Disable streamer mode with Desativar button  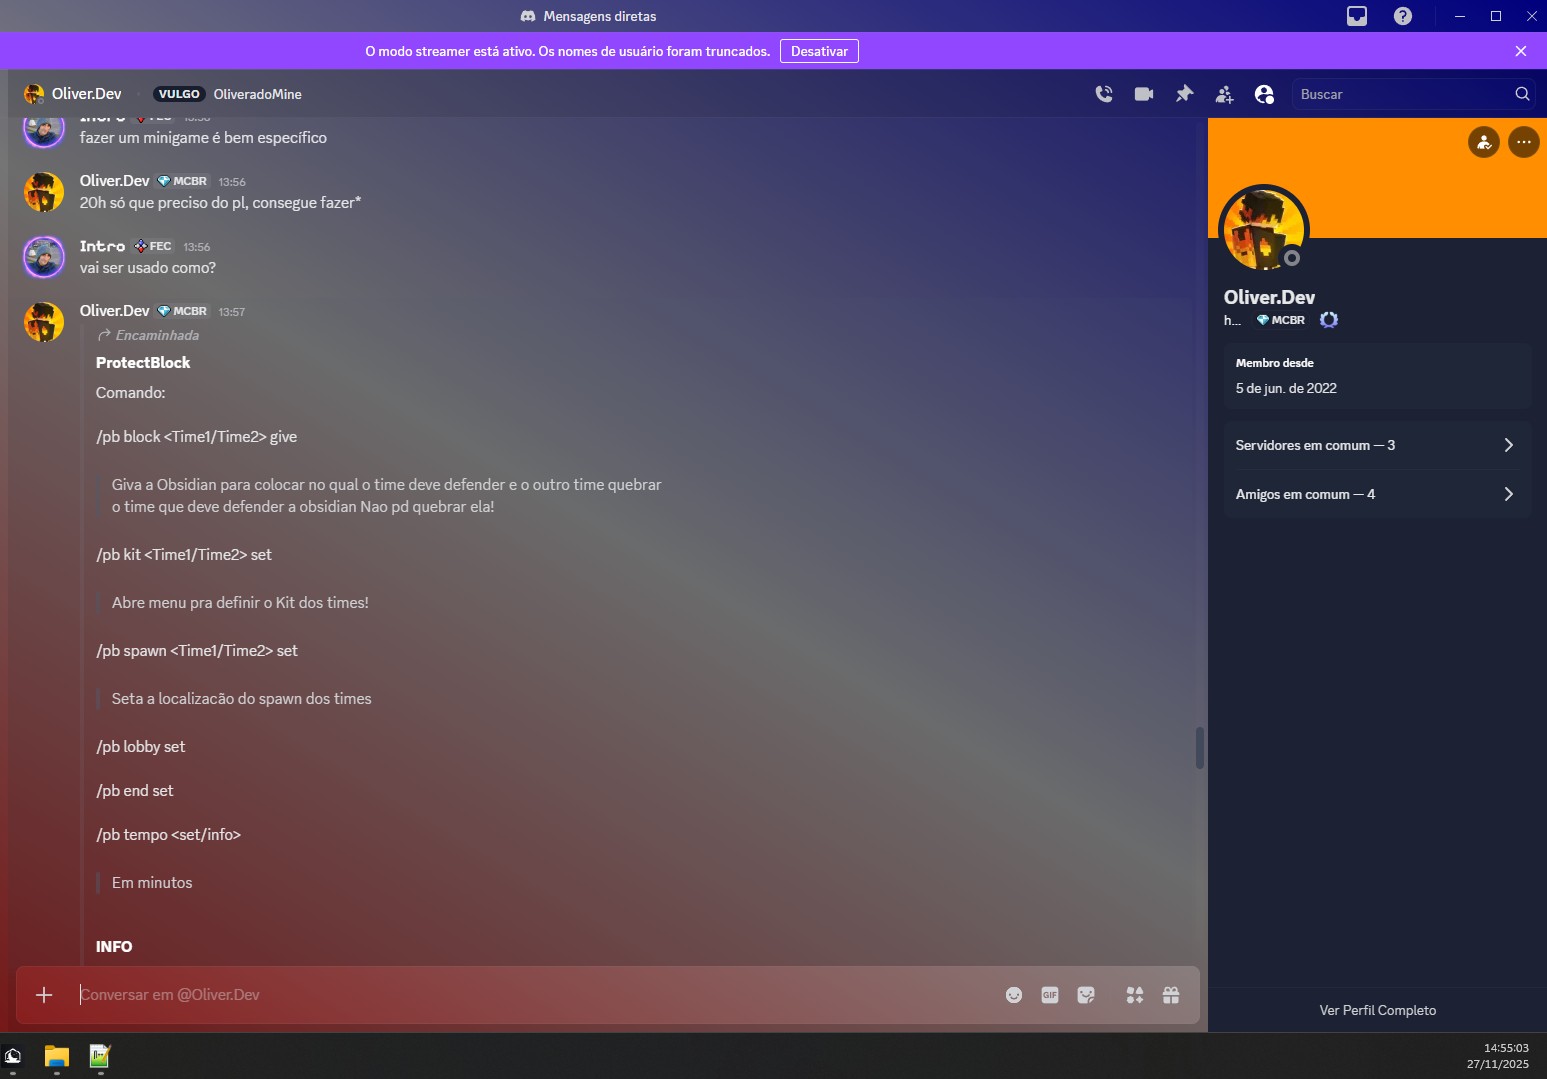coord(819,51)
